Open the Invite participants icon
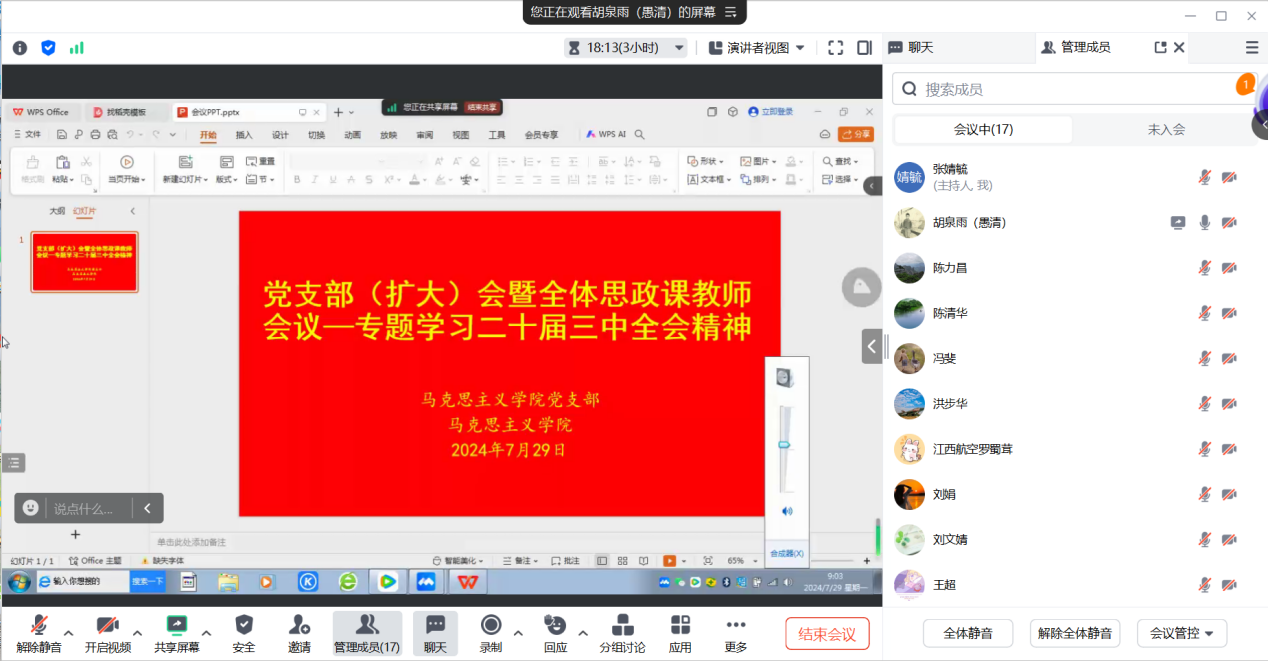 [299, 625]
